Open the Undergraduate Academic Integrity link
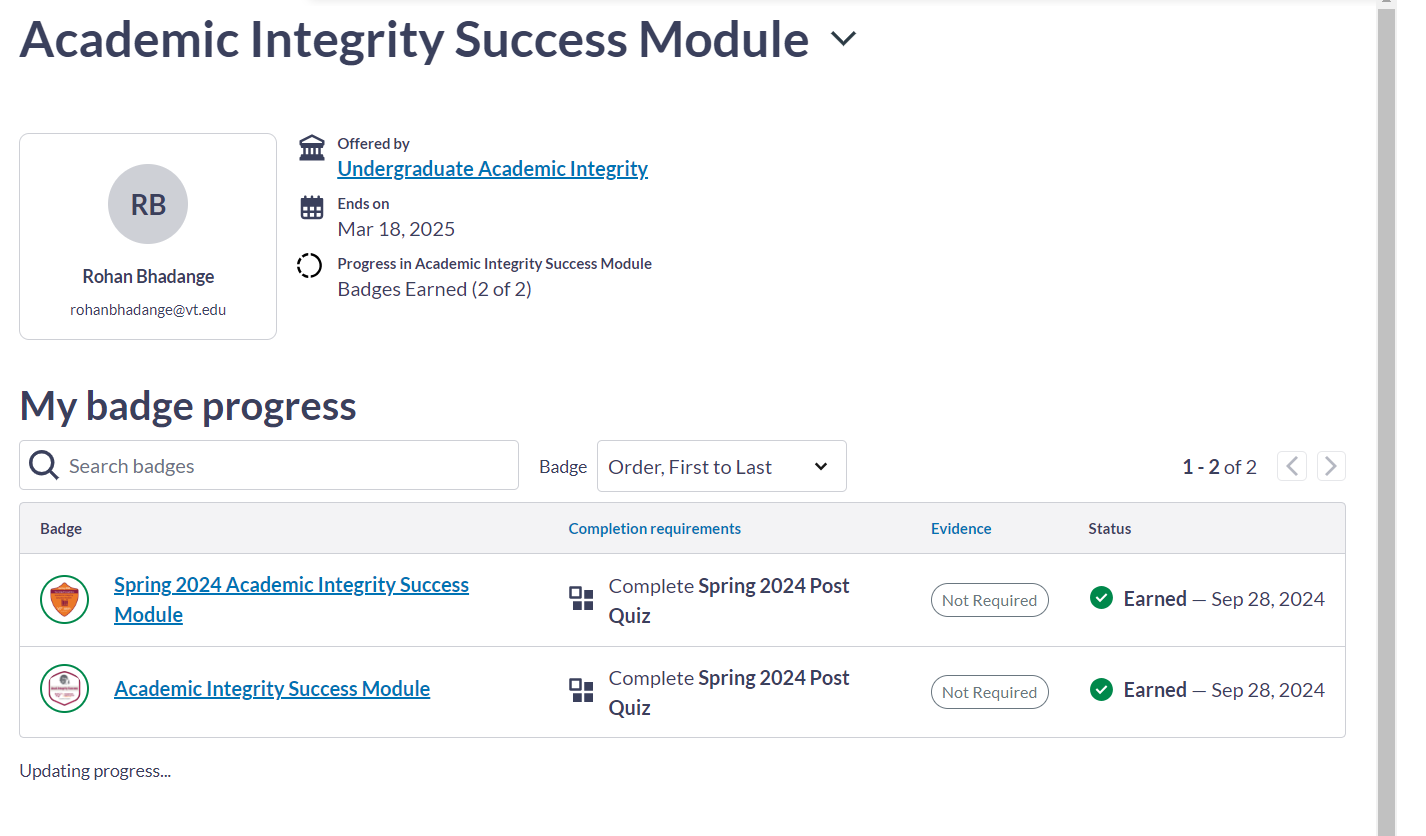This screenshot has width=1426, height=836. [x=492, y=169]
